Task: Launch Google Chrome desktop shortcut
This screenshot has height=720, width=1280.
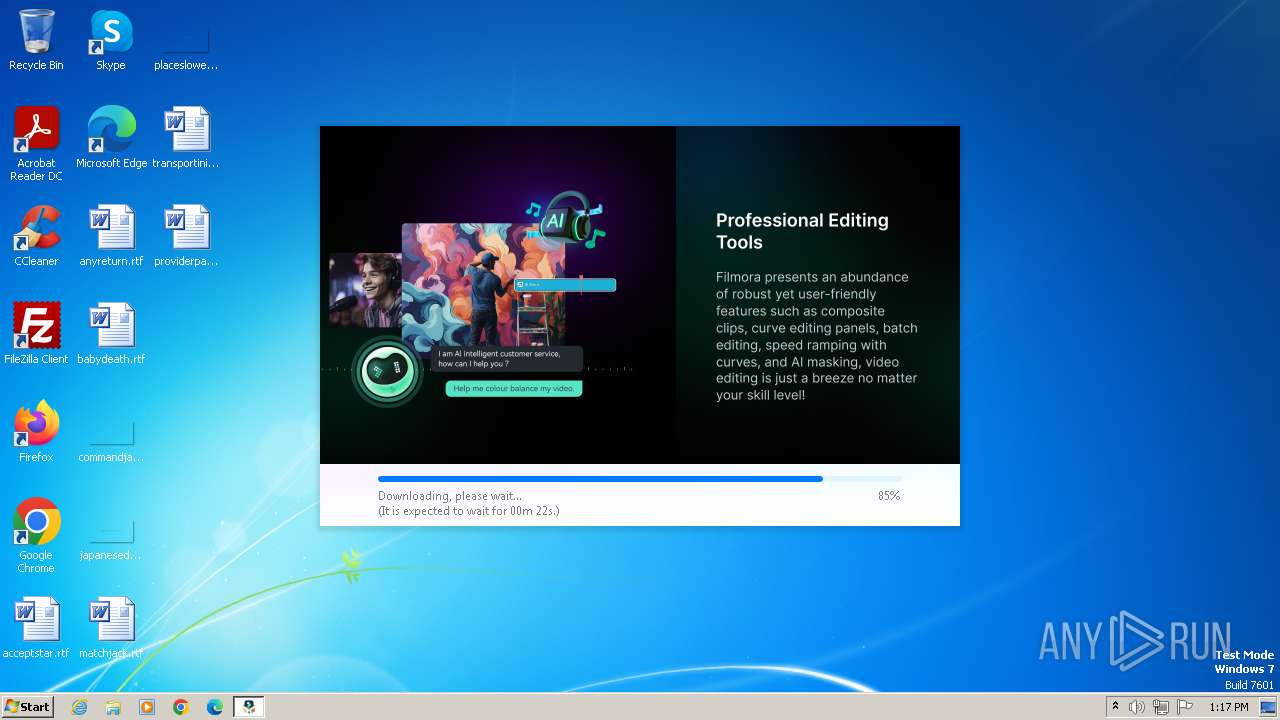Action: pos(36,535)
